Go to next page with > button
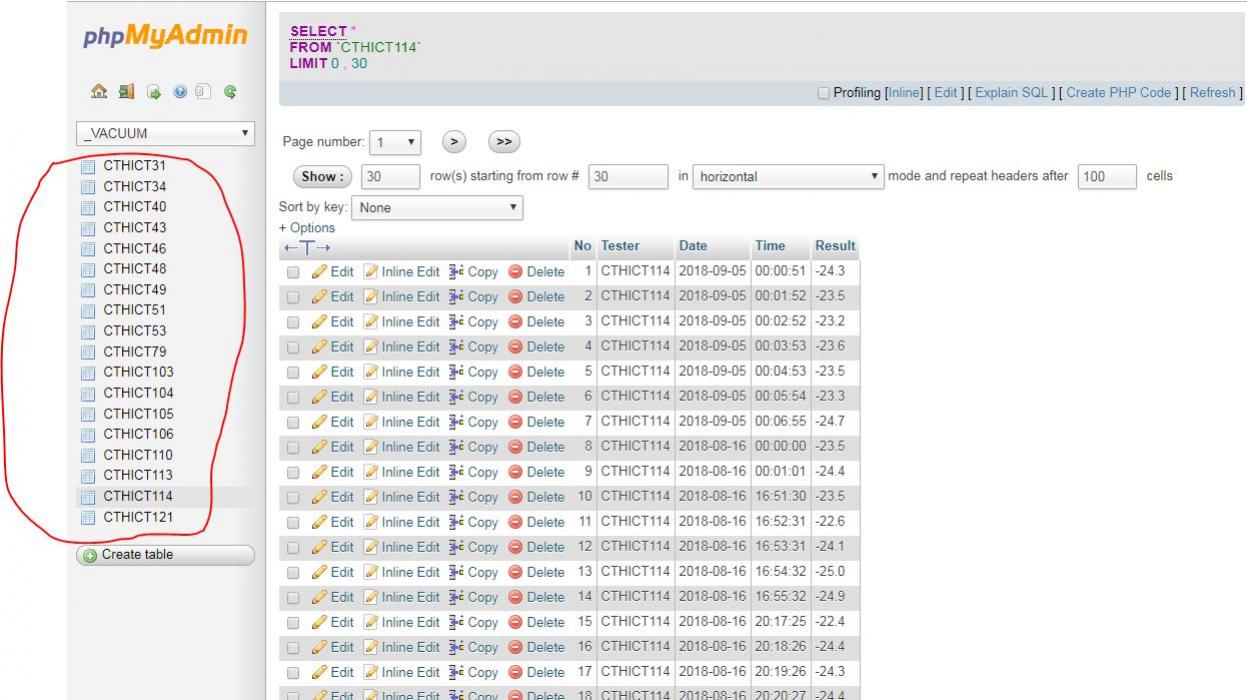The width and height of the screenshot is (1247, 700). pos(454,142)
